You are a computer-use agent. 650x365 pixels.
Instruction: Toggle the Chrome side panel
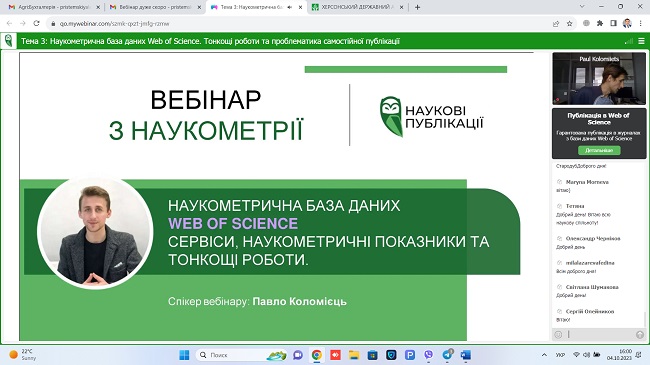614,24
